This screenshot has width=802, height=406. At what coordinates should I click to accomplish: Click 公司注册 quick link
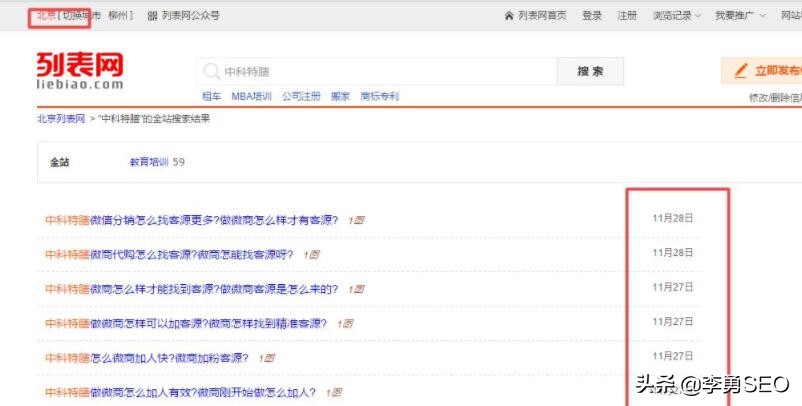click(x=301, y=96)
